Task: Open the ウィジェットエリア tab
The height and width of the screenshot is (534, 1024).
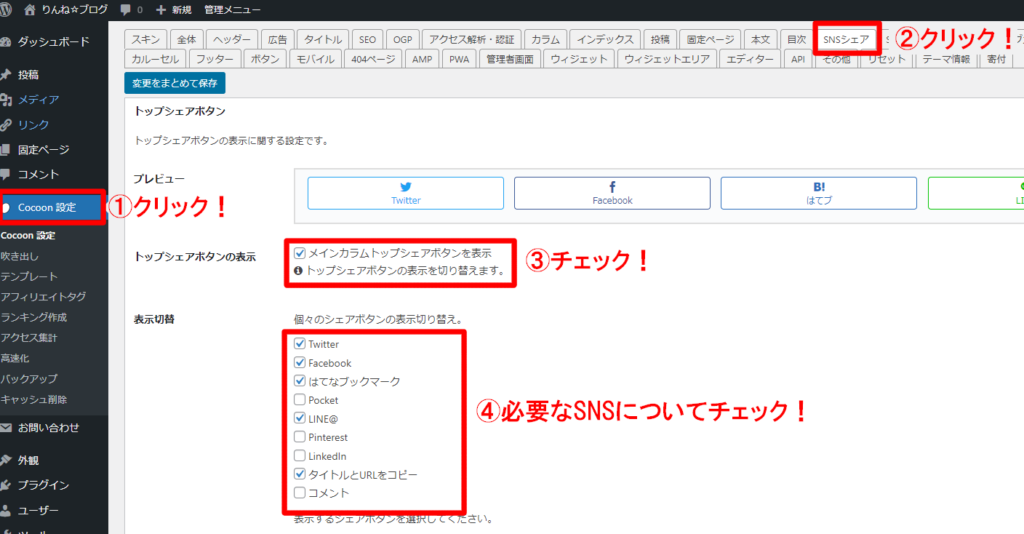Action: click(667, 59)
